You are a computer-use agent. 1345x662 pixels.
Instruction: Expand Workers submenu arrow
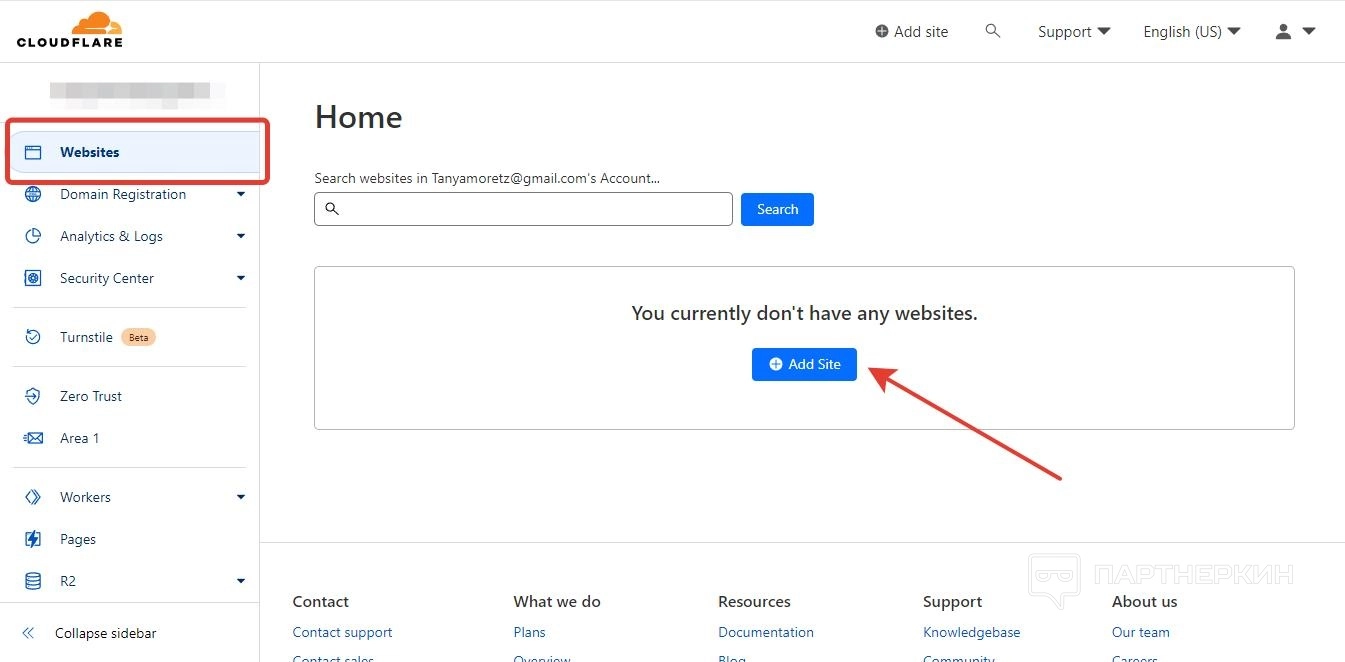coord(240,497)
